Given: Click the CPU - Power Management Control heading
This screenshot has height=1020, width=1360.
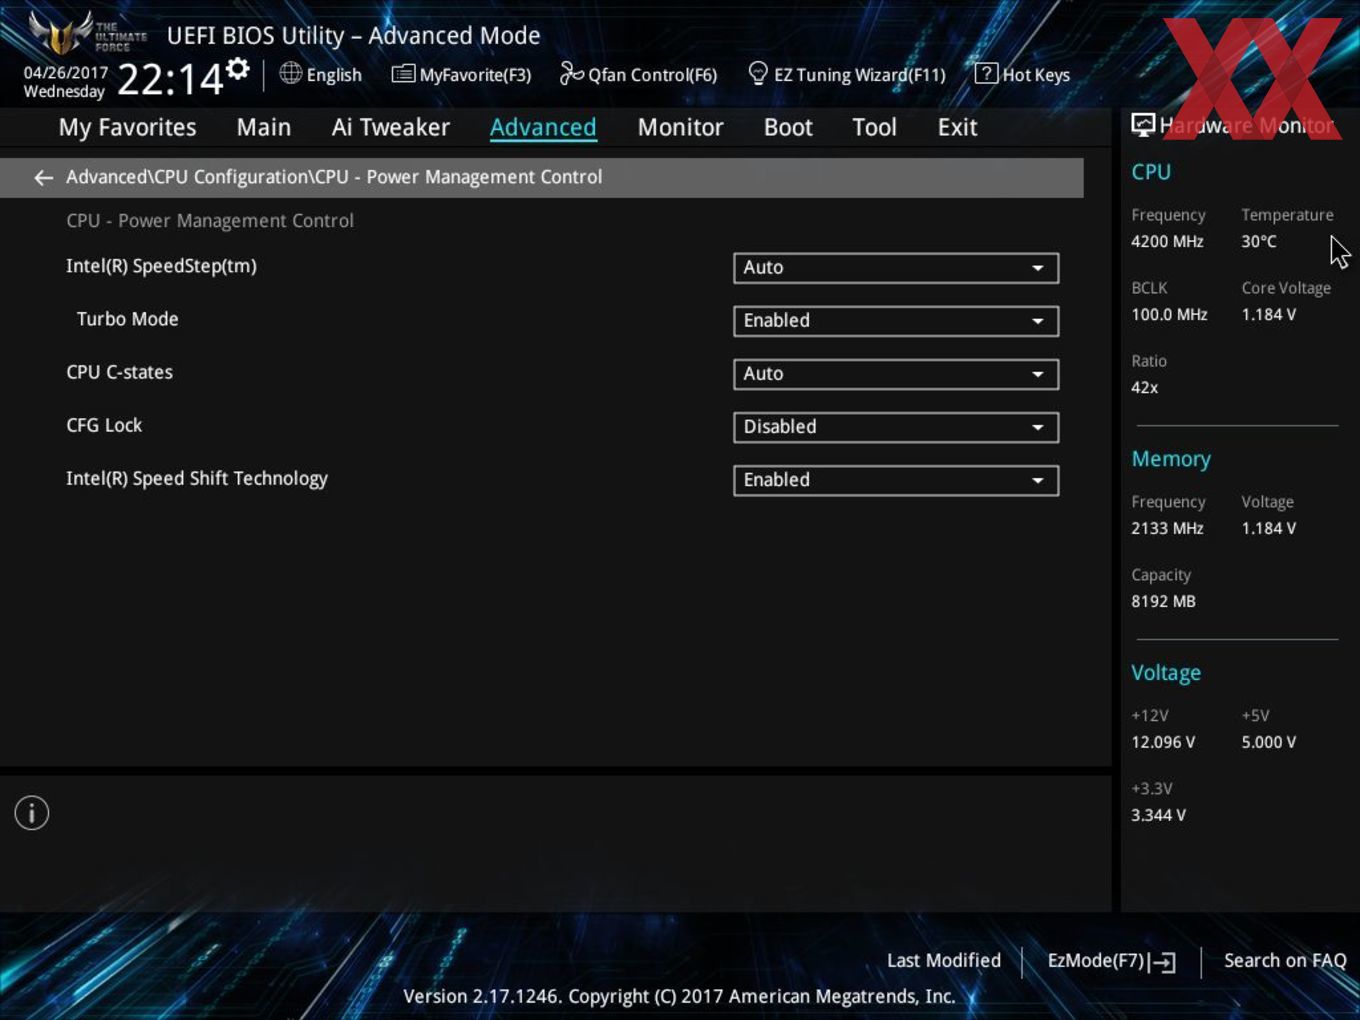Looking at the screenshot, I should (x=210, y=221).
